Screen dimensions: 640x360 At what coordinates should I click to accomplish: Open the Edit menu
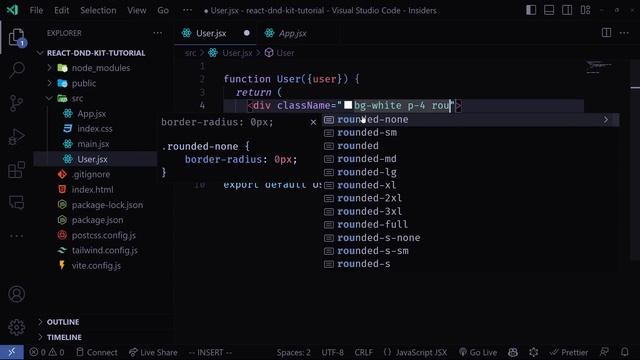click(x=62, y=10)
